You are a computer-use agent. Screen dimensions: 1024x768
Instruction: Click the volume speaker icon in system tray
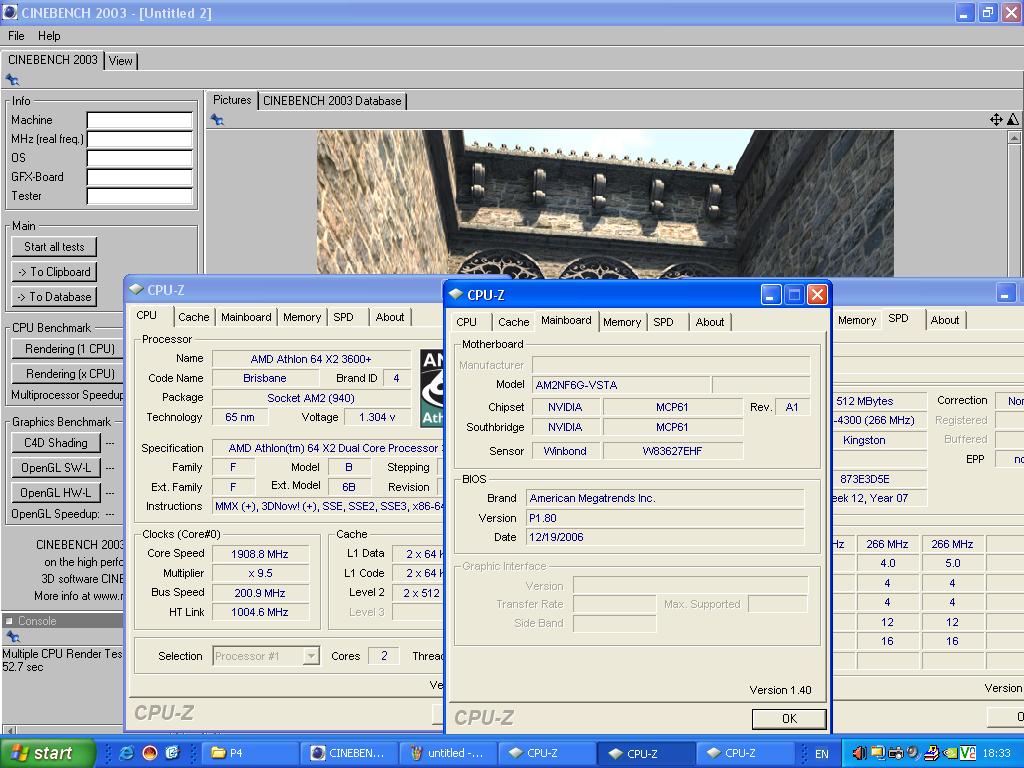(x=859, y=753)
